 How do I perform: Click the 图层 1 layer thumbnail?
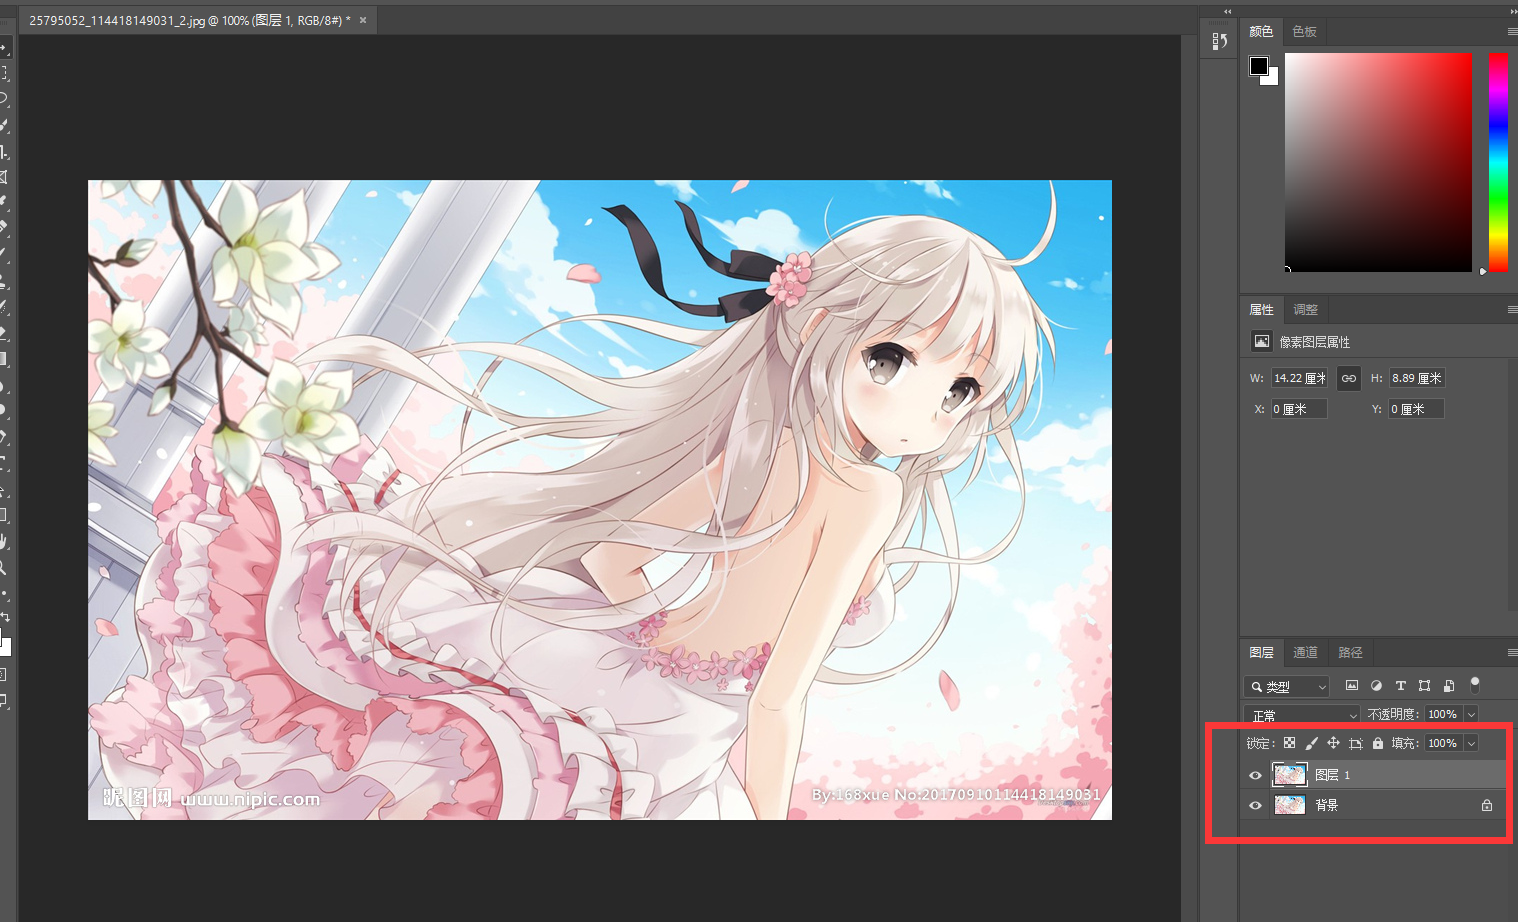[1290, 775]
